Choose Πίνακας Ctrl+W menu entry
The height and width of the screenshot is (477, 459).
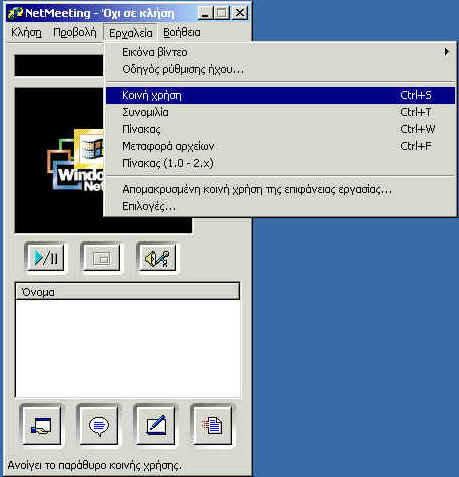[280, 129]
